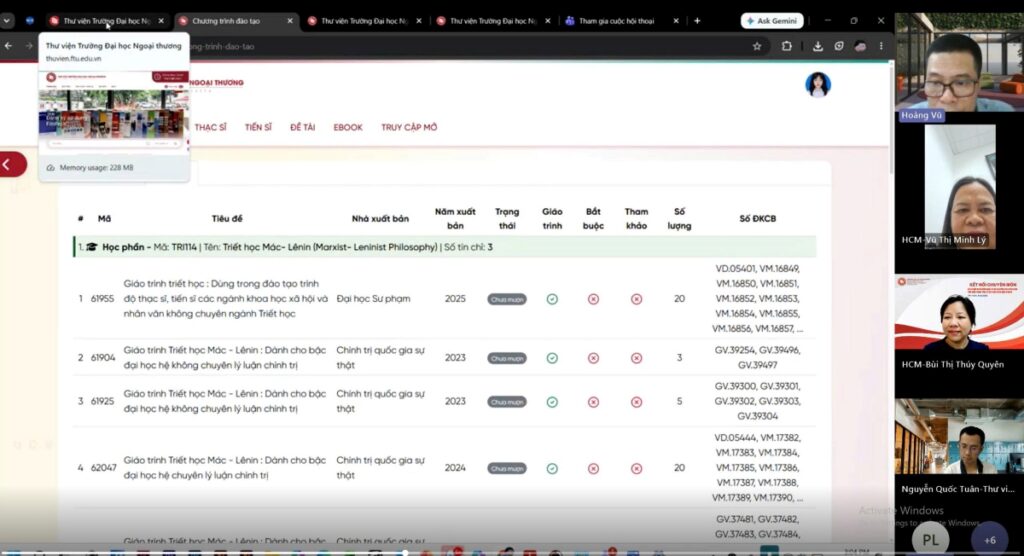Open the Chrome extensions puzzle icon

786,46
